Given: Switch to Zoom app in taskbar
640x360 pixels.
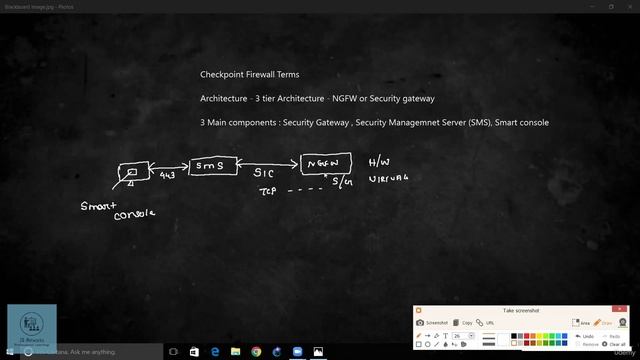Looking at the screenshot, I should [298, 352].
